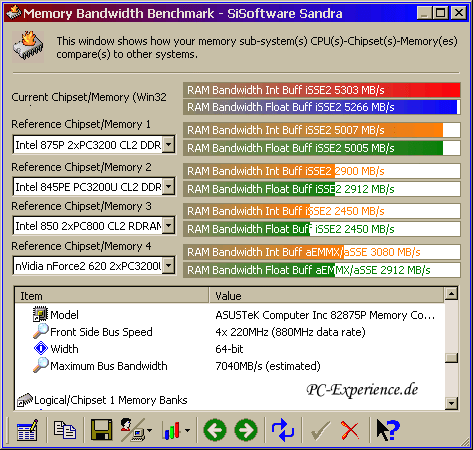Click the Current Chipset/Memory label

pyautogui.click(x=89, y=97)
